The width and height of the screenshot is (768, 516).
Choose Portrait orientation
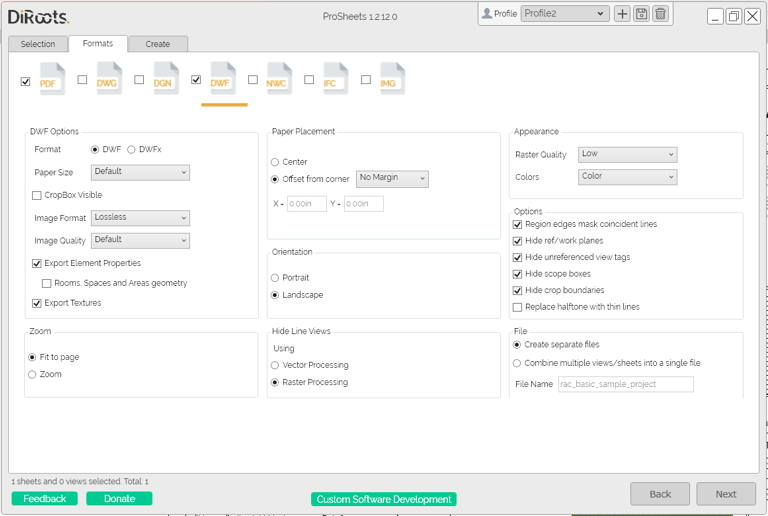275,278
